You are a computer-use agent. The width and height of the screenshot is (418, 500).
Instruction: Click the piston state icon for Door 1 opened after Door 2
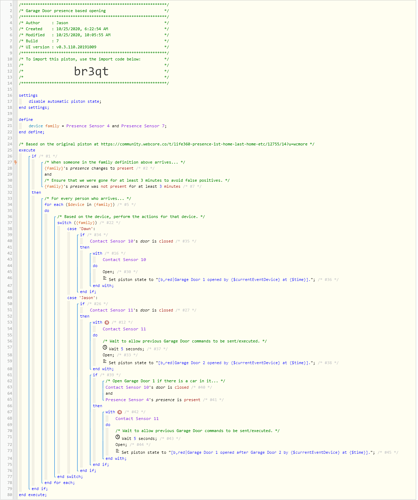[x=117, y=451]
